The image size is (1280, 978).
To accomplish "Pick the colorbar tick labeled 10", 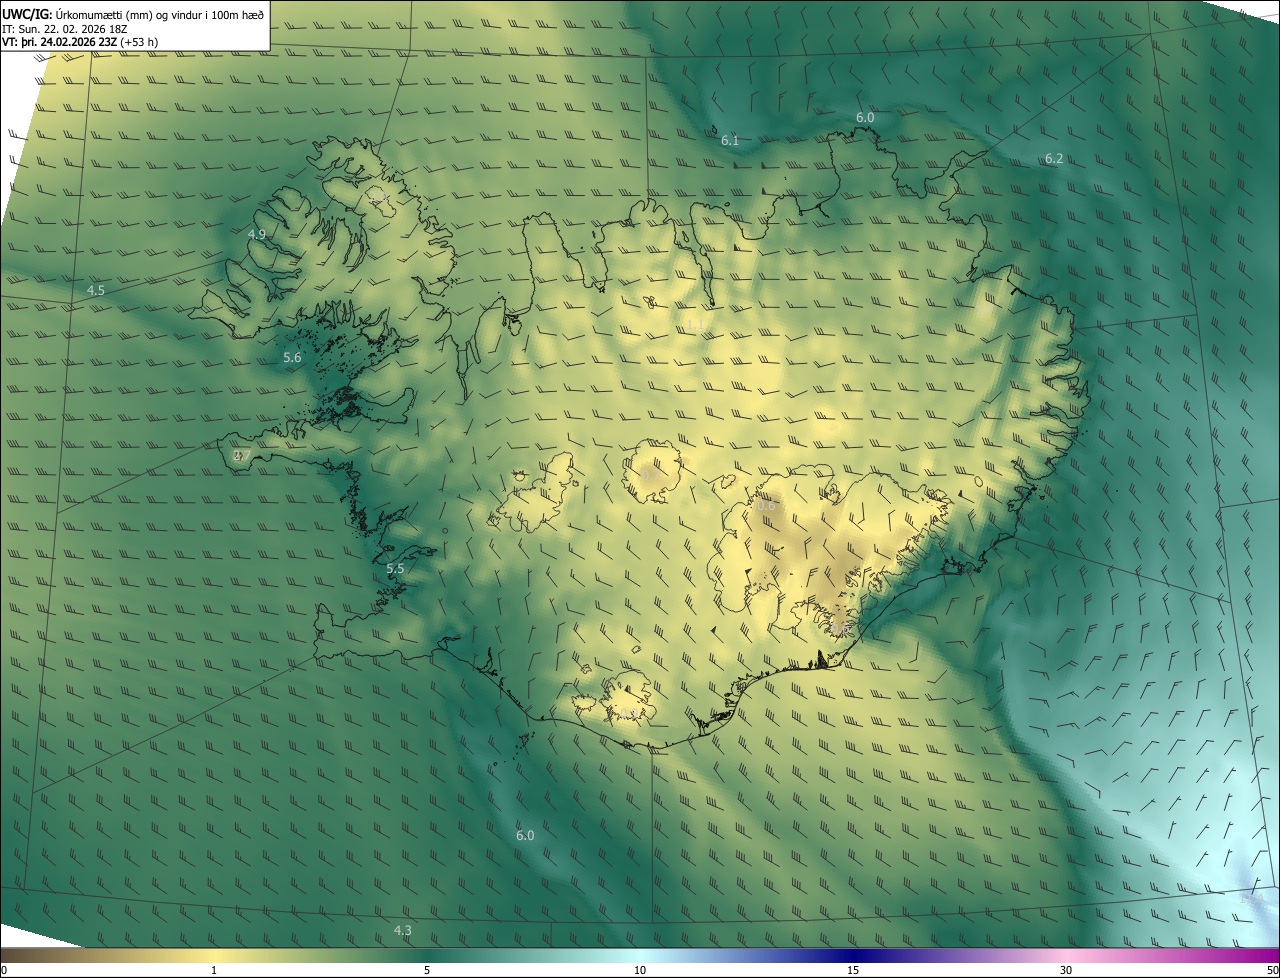I will tap(640, 970).
